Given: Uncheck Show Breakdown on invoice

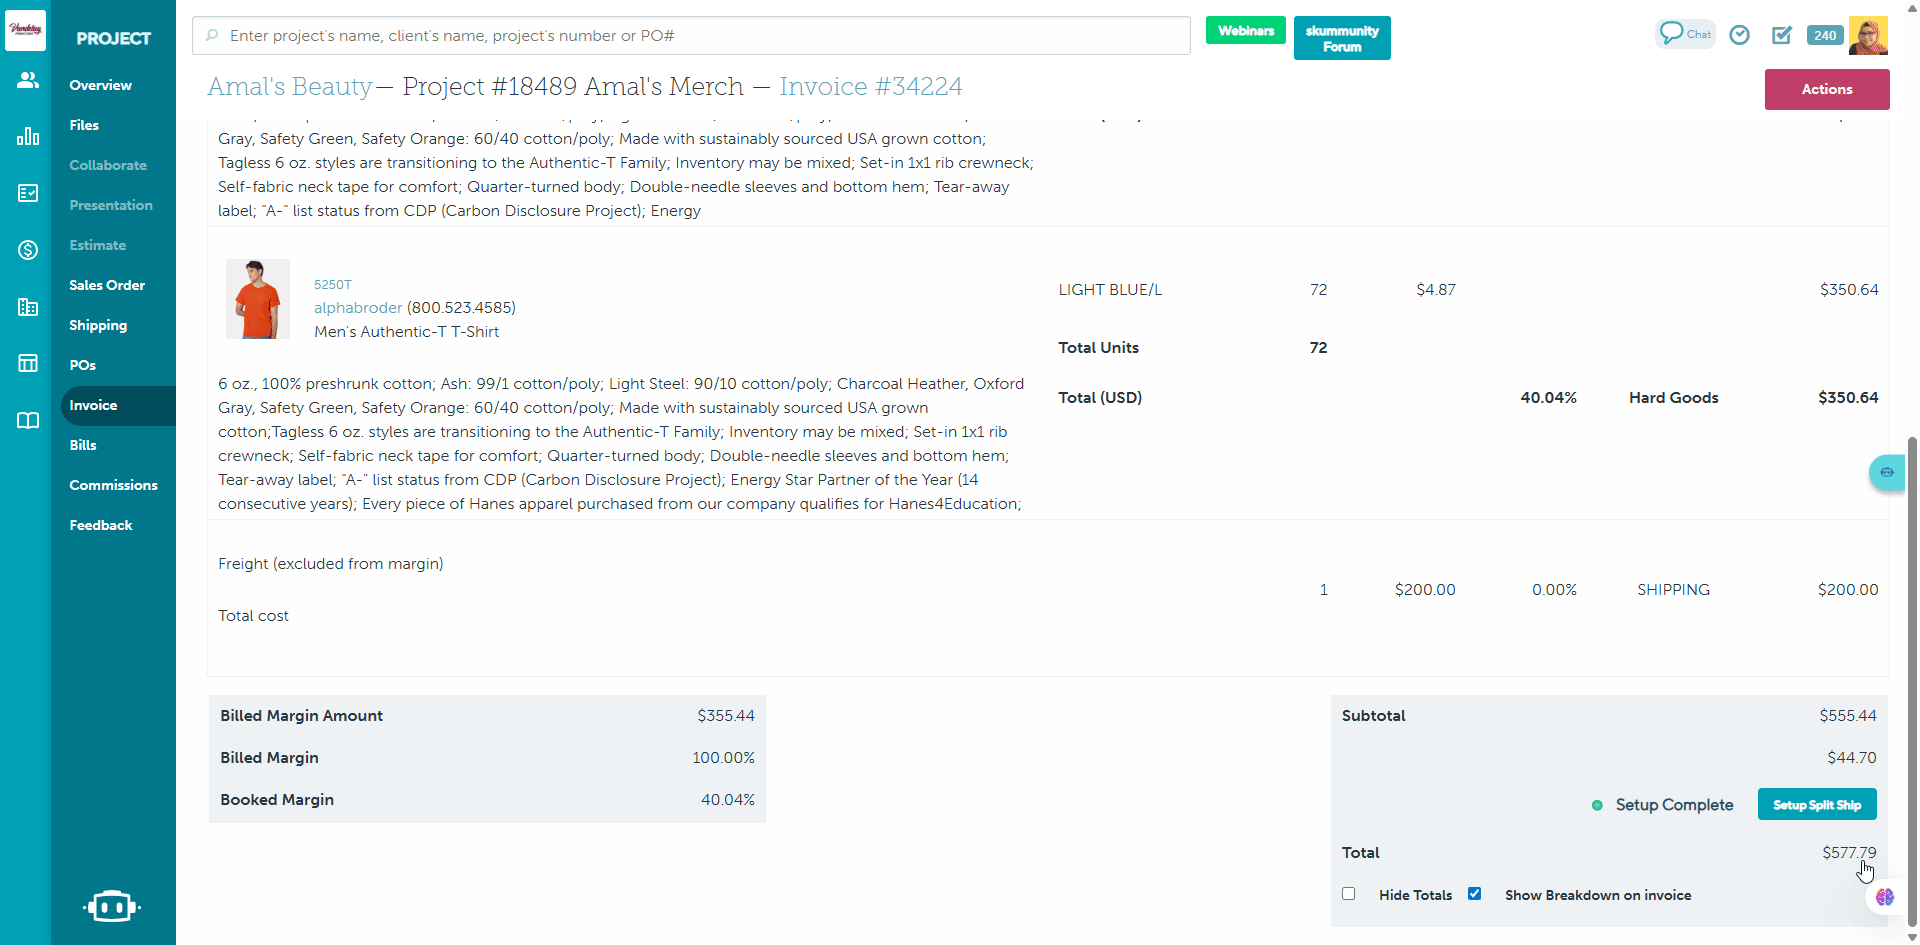Looking at the screenshot, I should (x=1474, y=894).
